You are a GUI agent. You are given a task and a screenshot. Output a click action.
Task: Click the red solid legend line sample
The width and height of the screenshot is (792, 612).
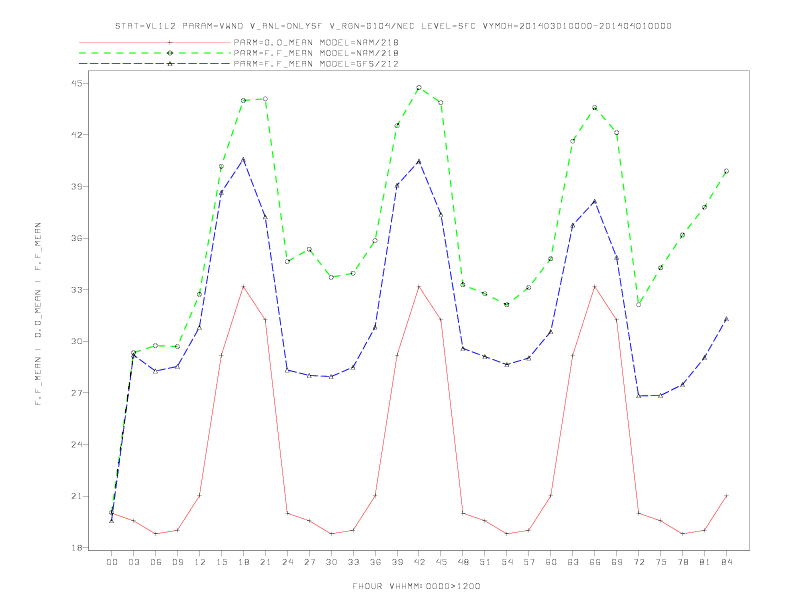pos(155,42)
